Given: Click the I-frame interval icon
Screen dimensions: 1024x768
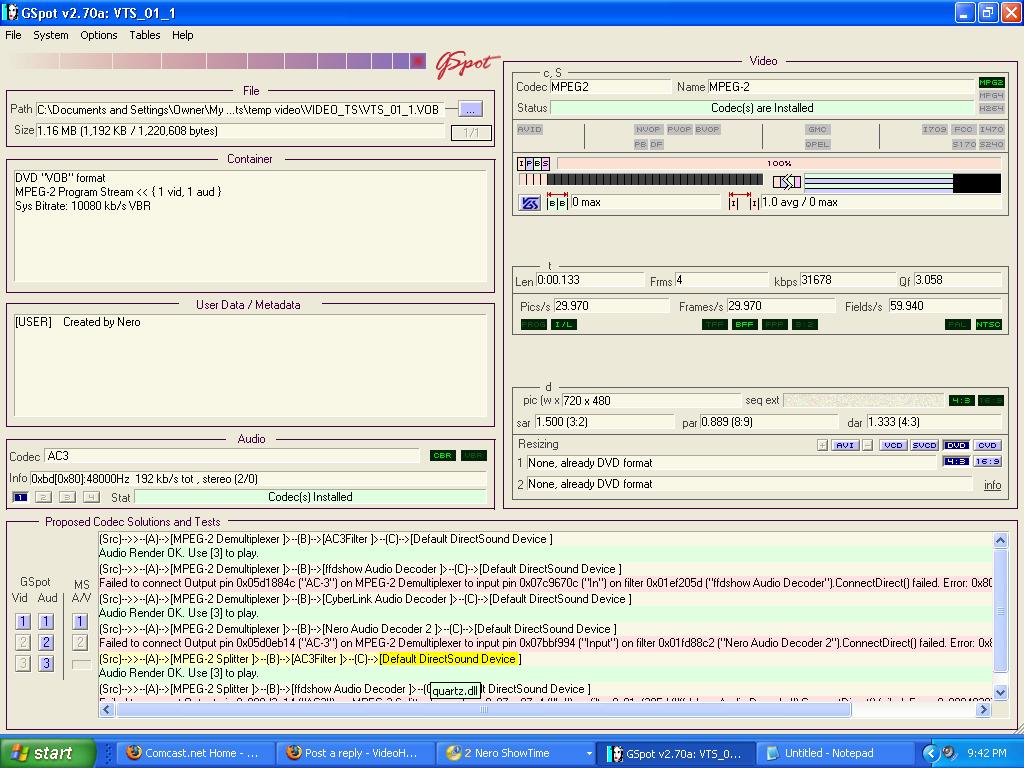Looking at the screenshot, I should [744, 202].
